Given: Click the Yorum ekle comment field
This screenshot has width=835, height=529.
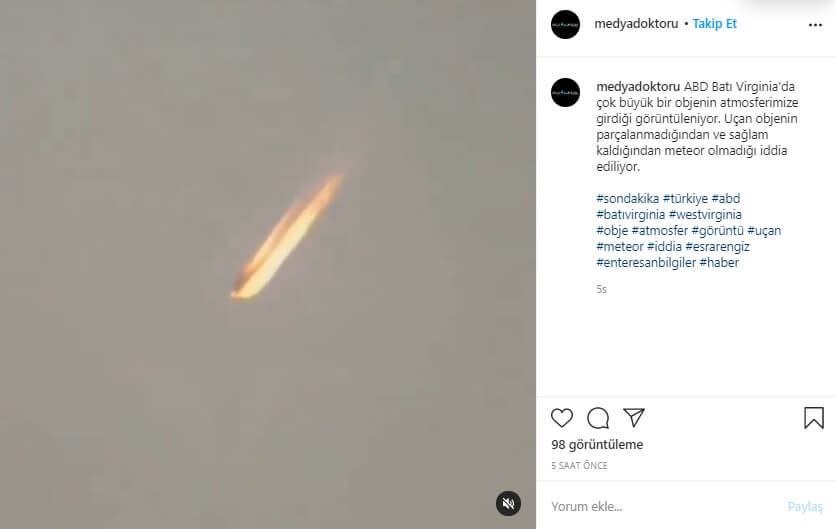Looking at the screenshot, I should pos(660,507).
